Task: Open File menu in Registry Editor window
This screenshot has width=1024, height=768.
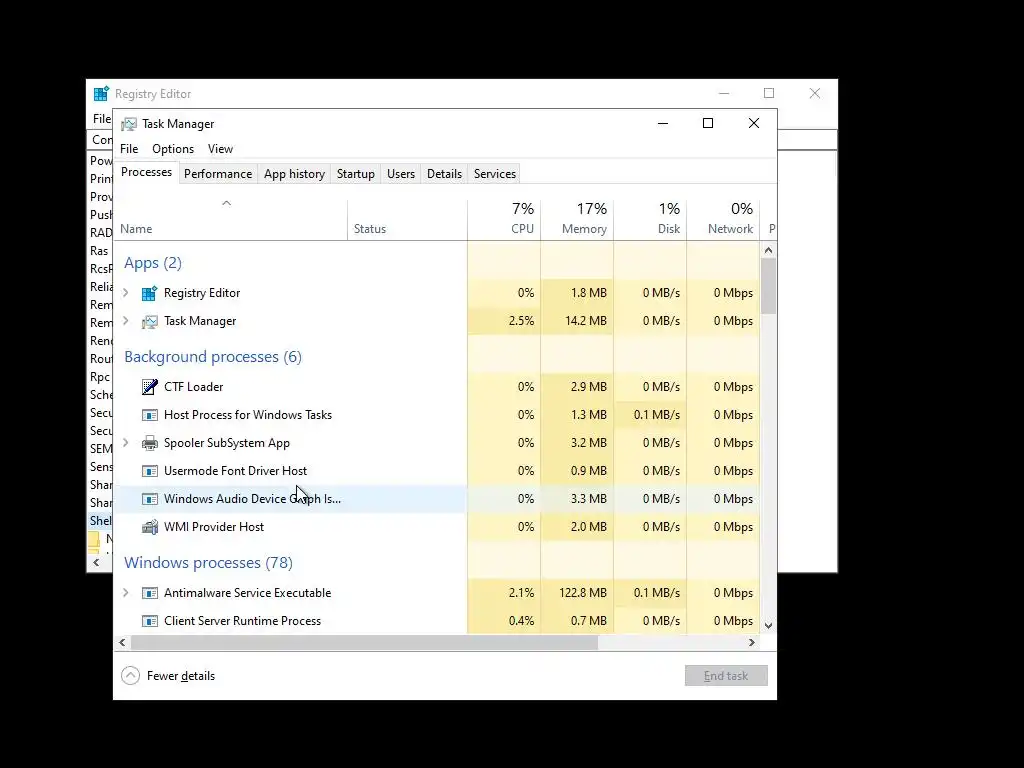Action: pyautogui.click(x=101, y=119)
